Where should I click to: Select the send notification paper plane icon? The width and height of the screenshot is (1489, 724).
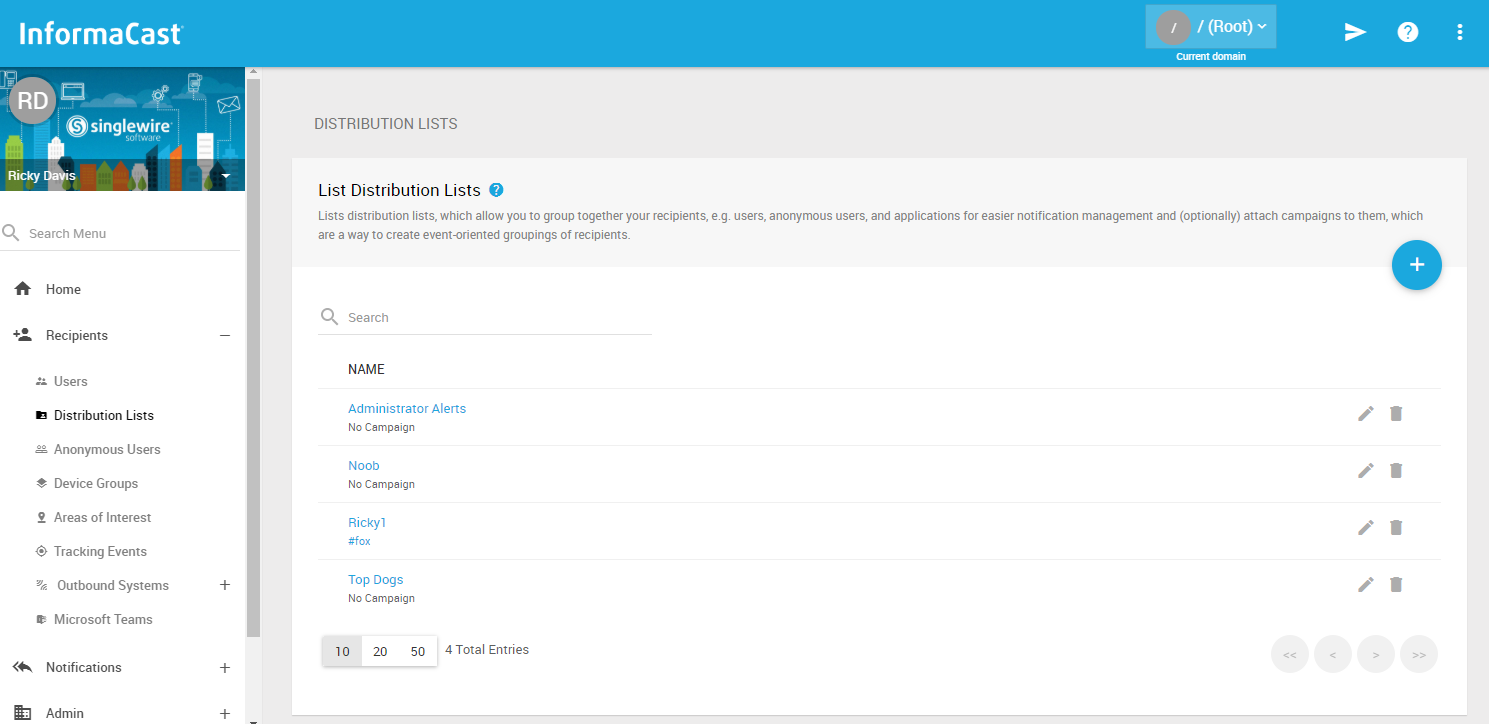coord(1355,31)
